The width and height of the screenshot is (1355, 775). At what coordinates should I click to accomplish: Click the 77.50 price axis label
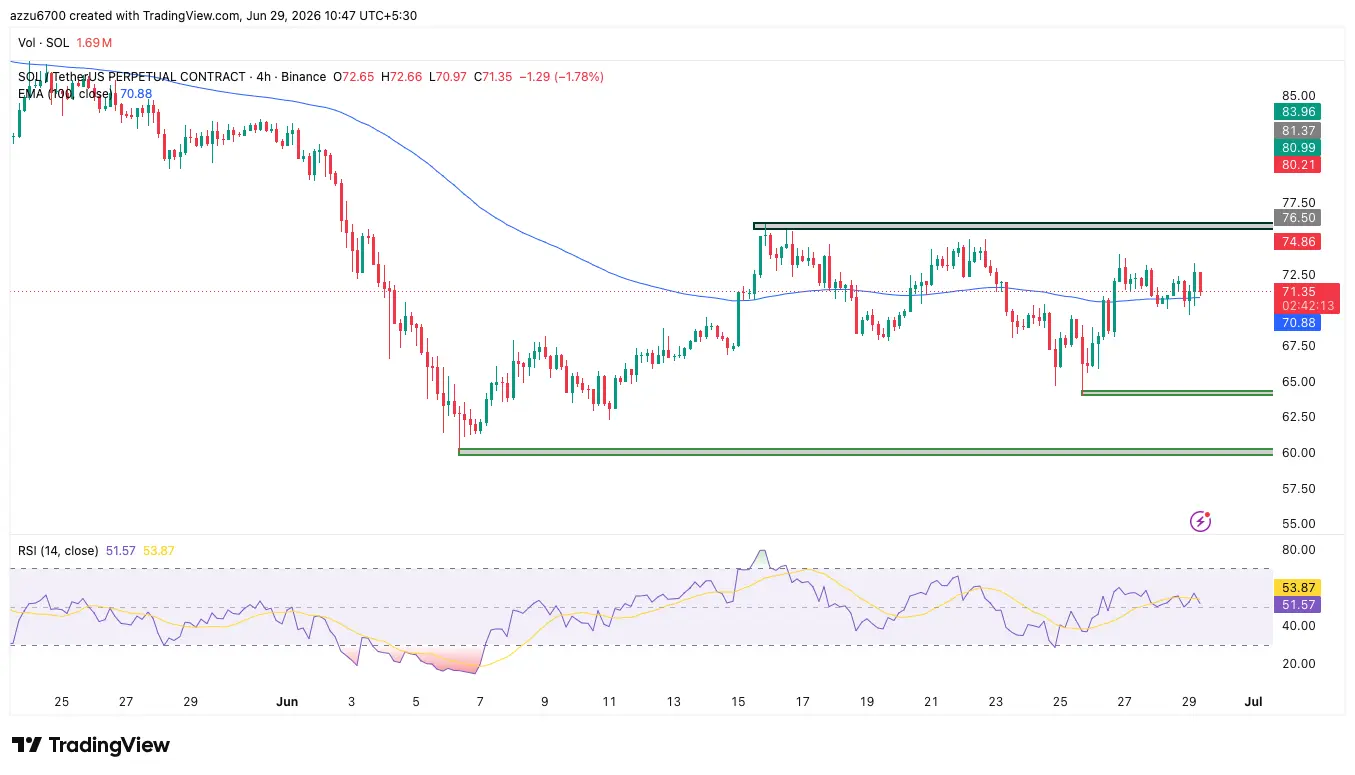(x=1297, y=203)
